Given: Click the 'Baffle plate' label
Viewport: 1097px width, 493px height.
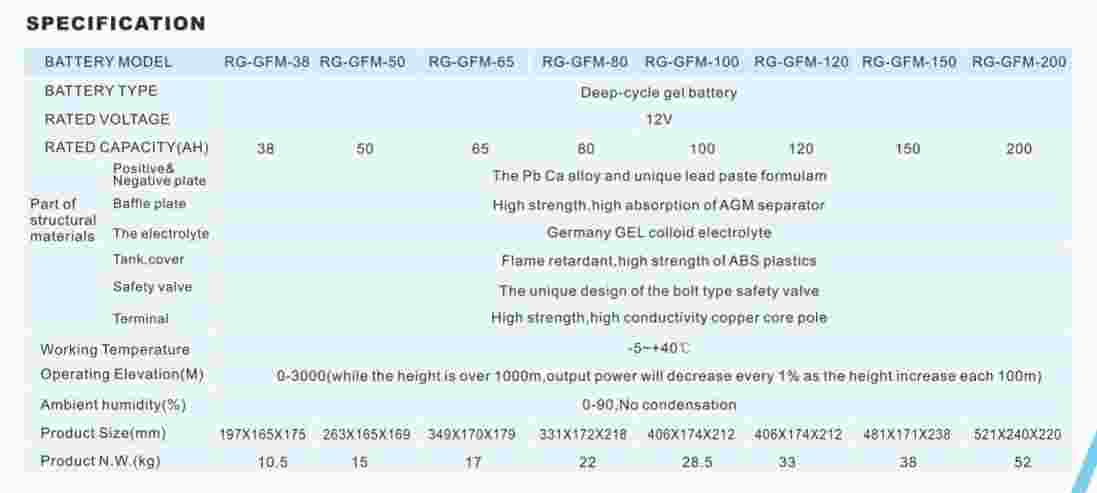Looking at the screenshot, I should click(149, 203).
